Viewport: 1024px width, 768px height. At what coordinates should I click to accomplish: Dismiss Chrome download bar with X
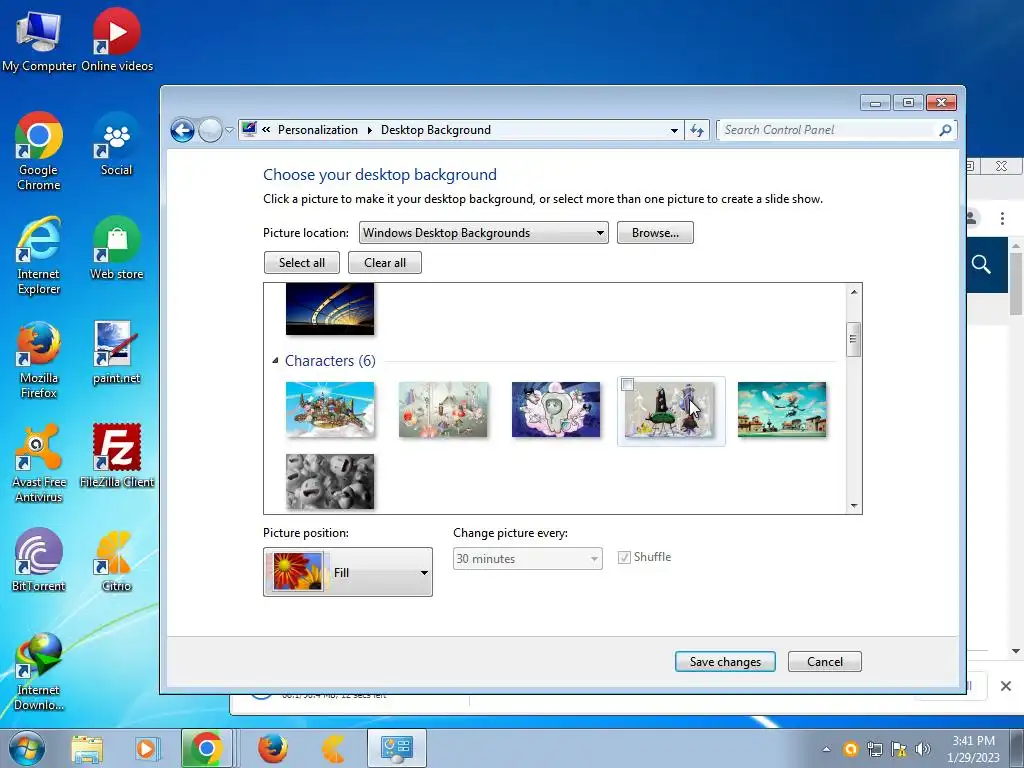[1006, 686]
